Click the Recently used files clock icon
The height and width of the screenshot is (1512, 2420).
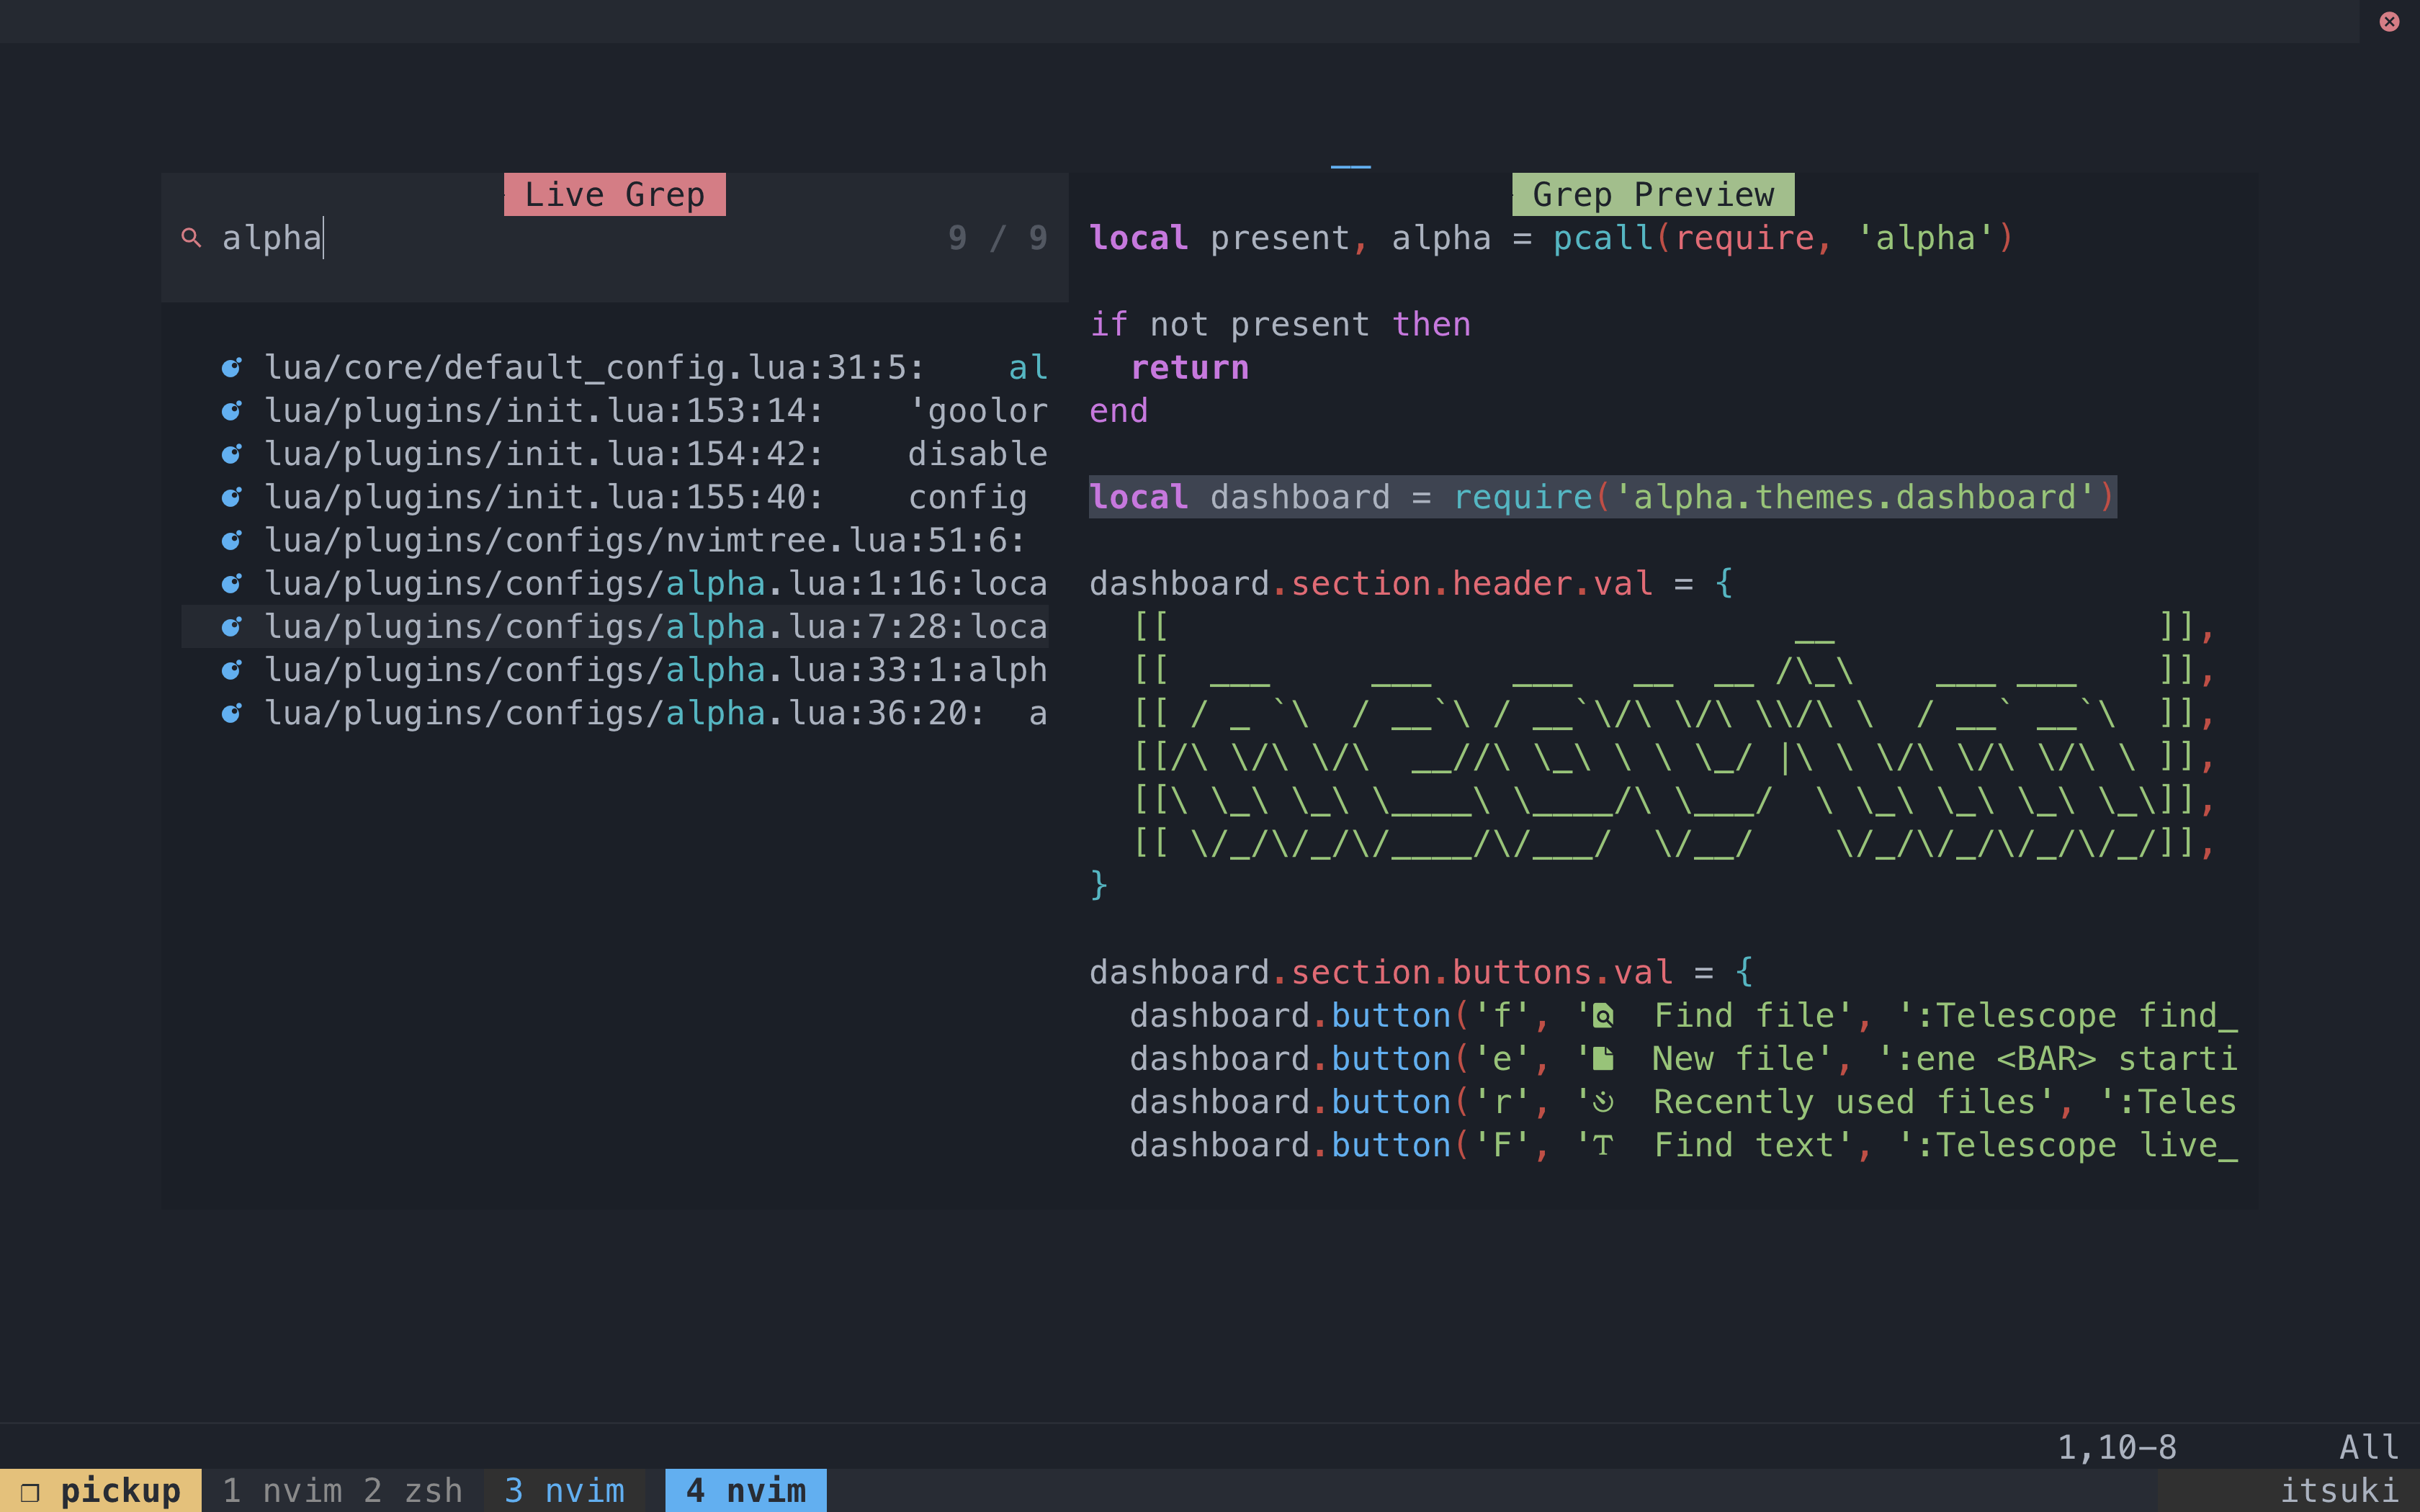pyautogui.click(x=1603, y=1102)
